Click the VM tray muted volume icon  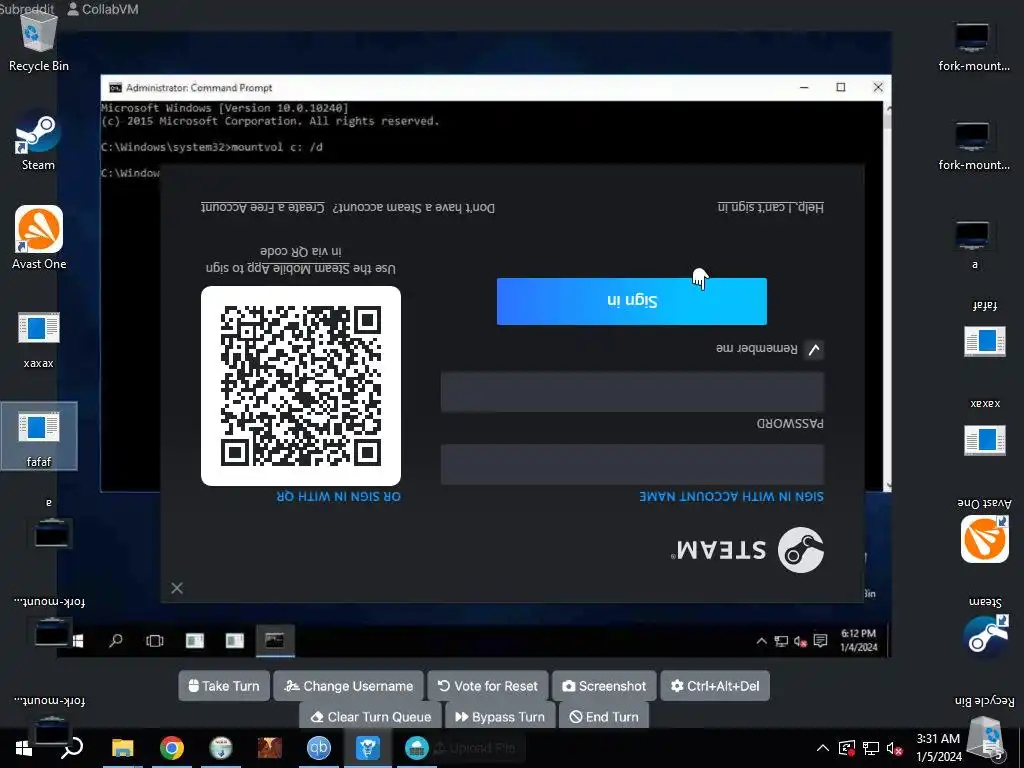801,641
